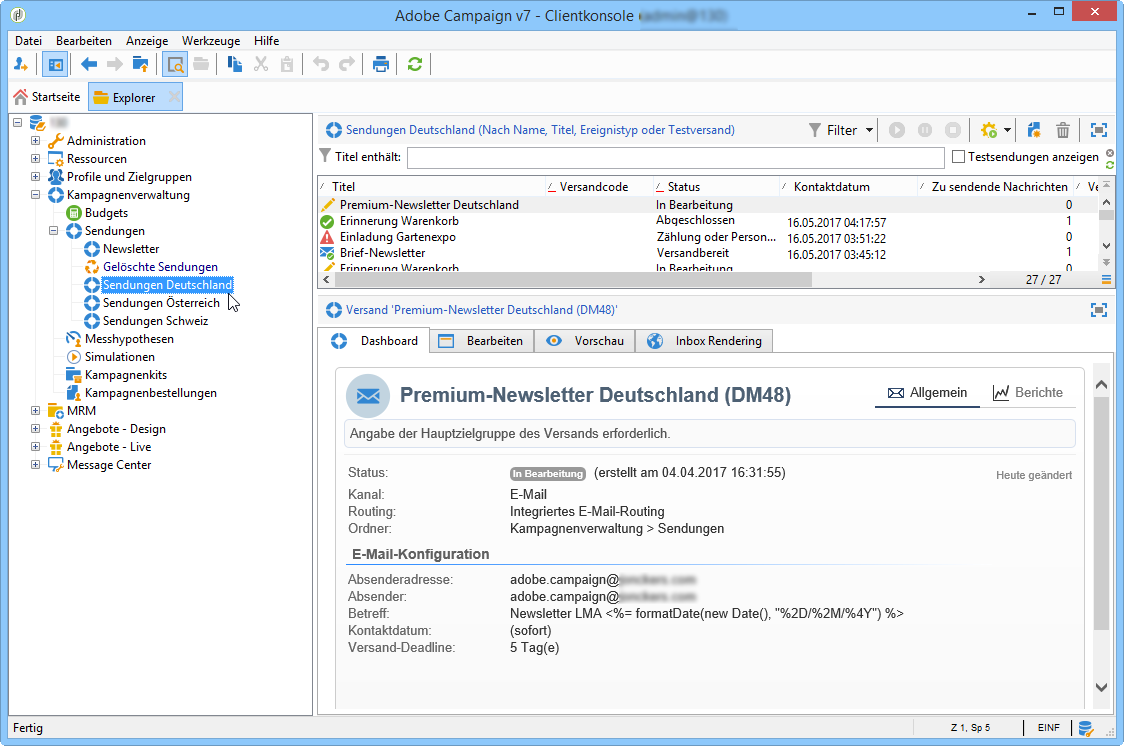
Task: Open the Anzeige menu
Action: [147, 41]
